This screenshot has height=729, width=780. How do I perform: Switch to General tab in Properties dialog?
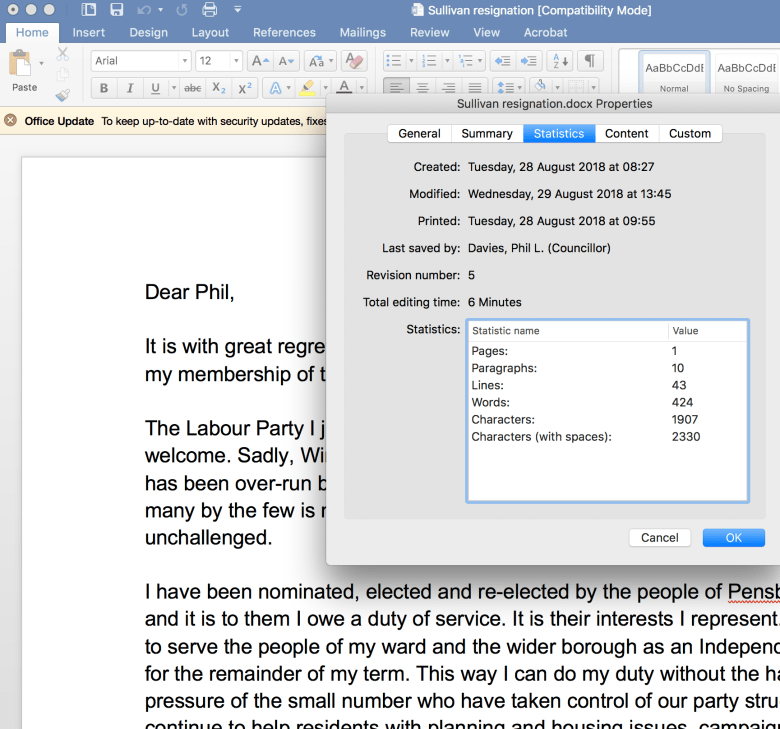pos(419,133)
